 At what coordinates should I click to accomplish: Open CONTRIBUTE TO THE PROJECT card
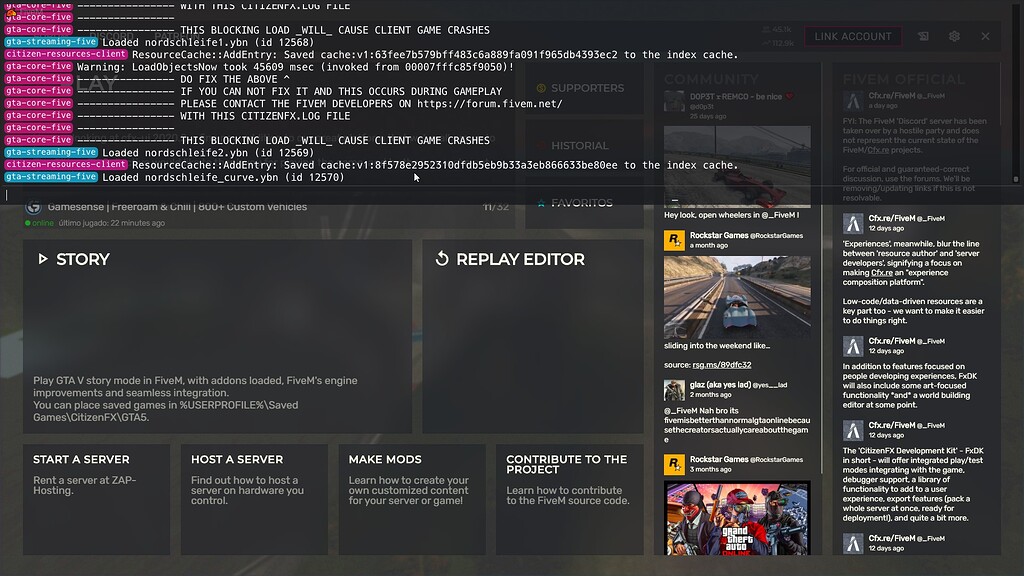(569, 500)
